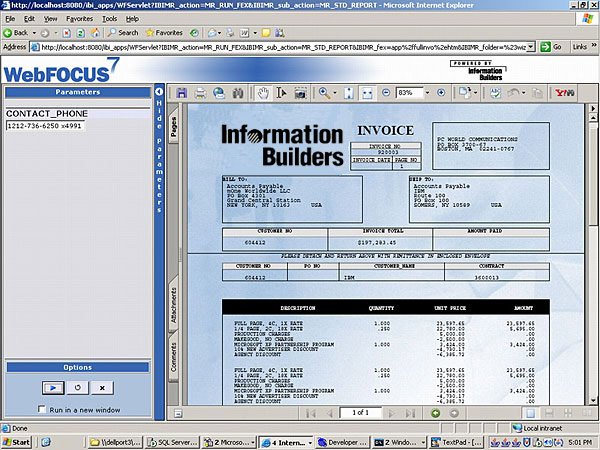Click the Yahoo toolbar button in PDF viewer
The width and height of the screenshot is (600, 450).
tap(565, 93)
